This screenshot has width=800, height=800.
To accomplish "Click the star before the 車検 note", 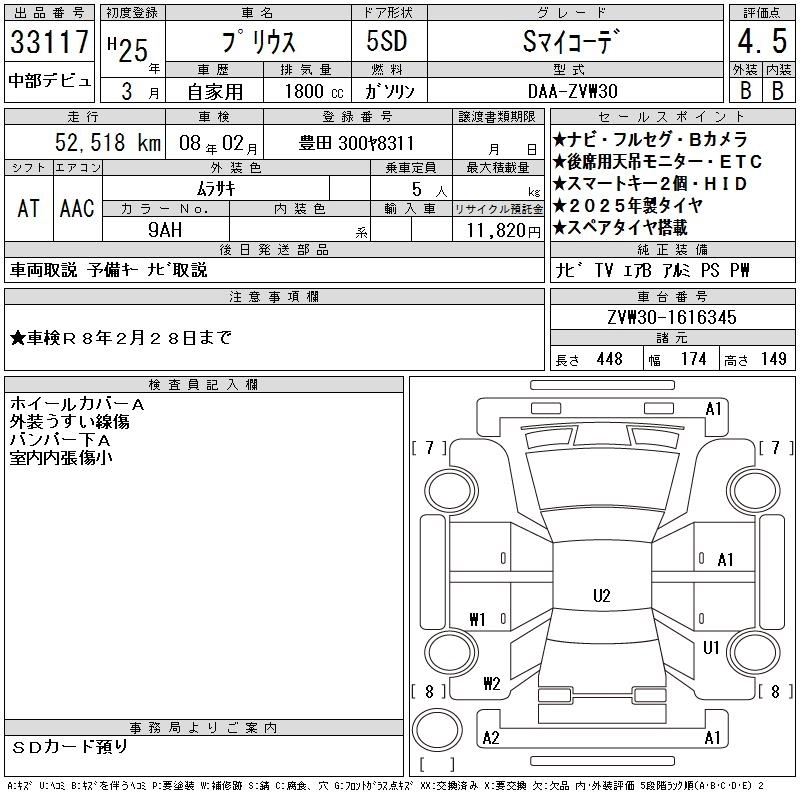I will tap(18, 338).
